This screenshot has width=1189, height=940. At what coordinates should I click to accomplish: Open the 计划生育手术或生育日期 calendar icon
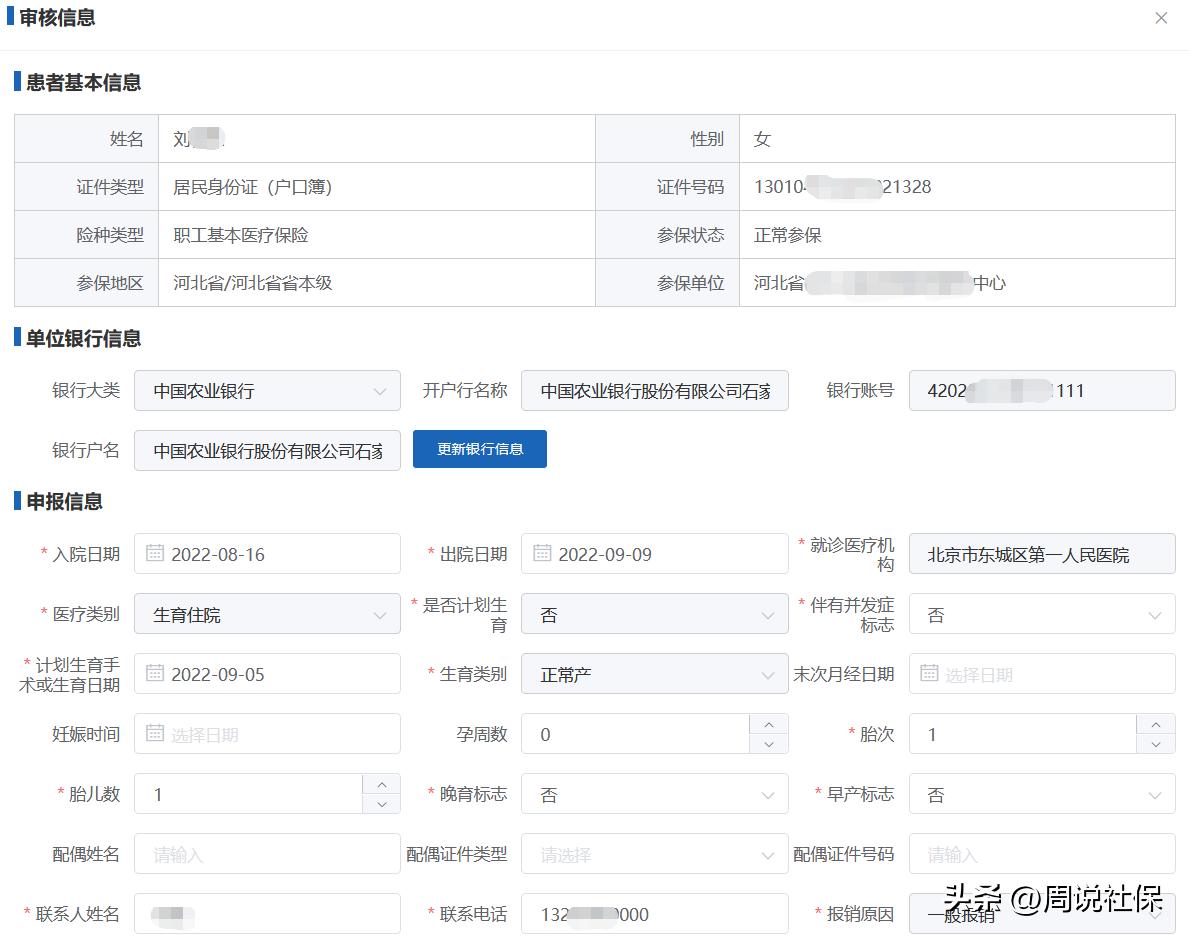pos(155,673)
